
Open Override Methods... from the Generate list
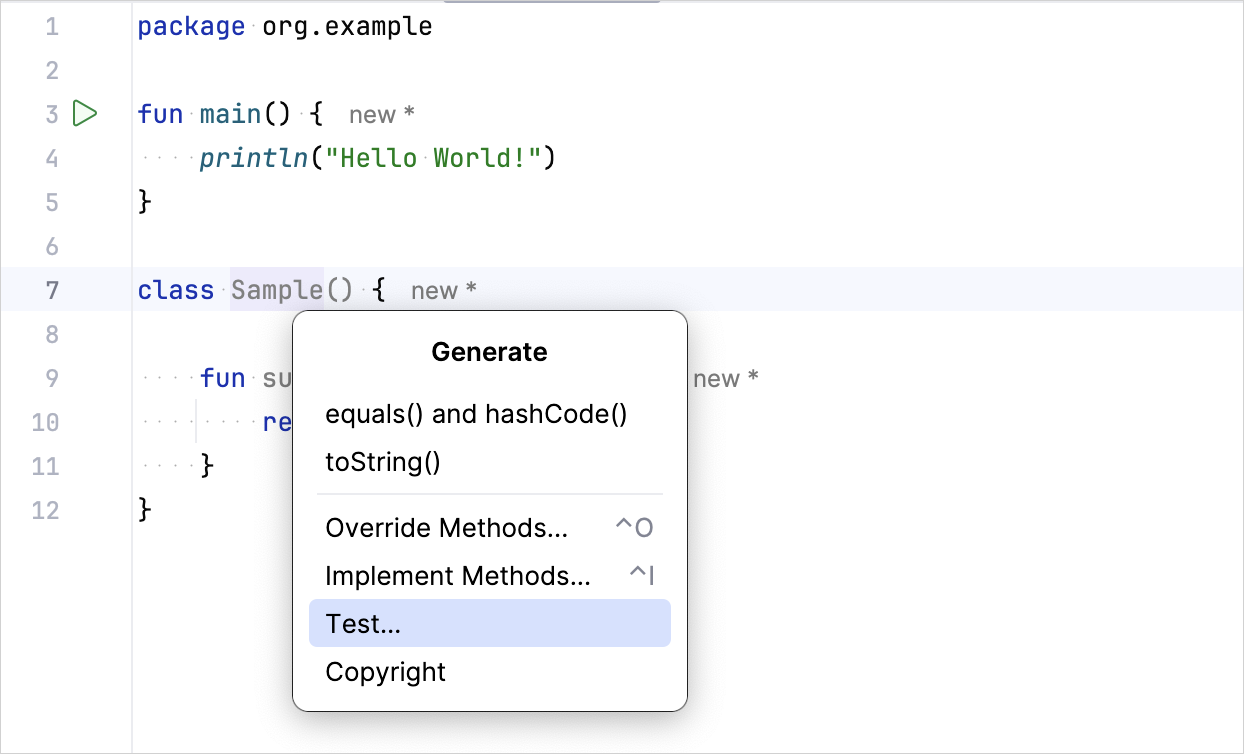click(447, 528)
